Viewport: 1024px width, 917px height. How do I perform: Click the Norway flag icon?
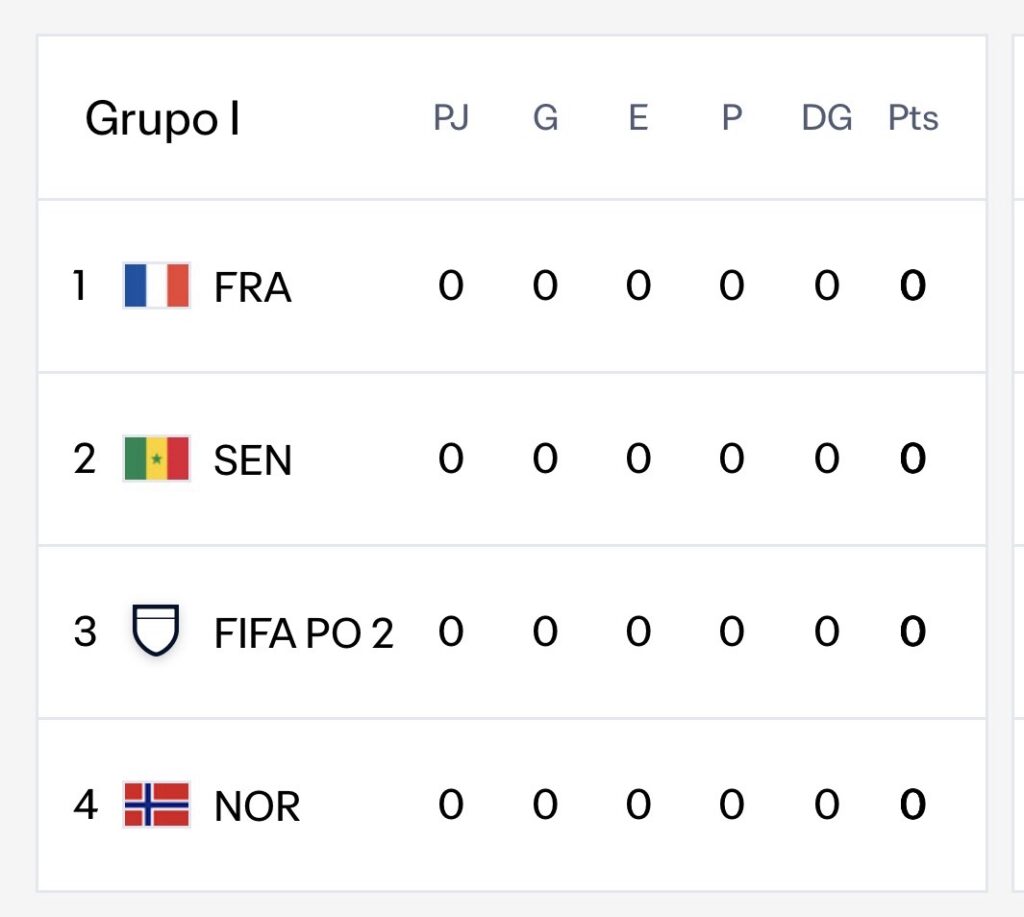tap(157, 805)
